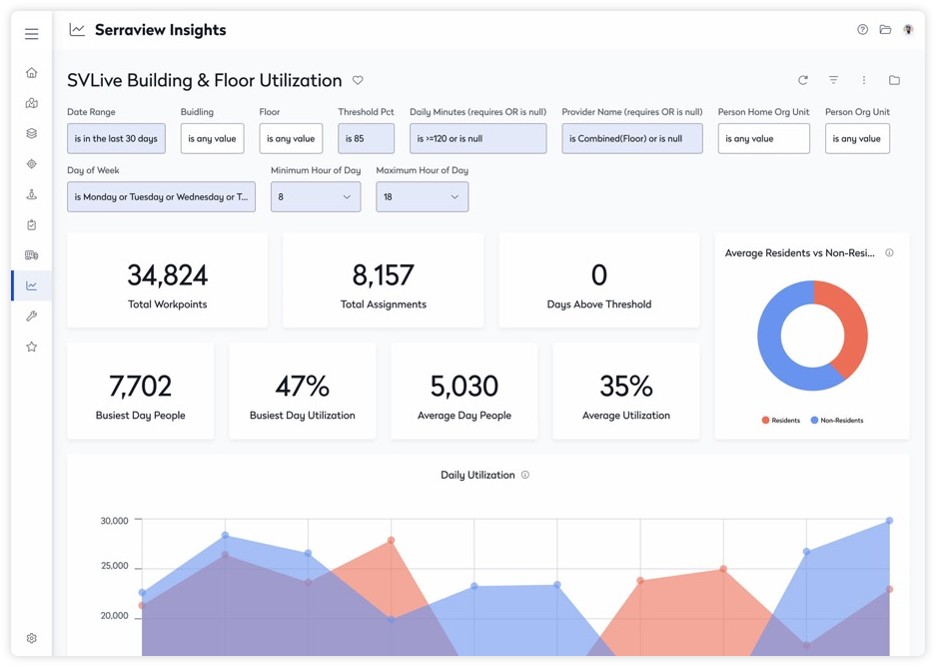Open settings gear at sidebar bottom

click(x=32, y=638)
